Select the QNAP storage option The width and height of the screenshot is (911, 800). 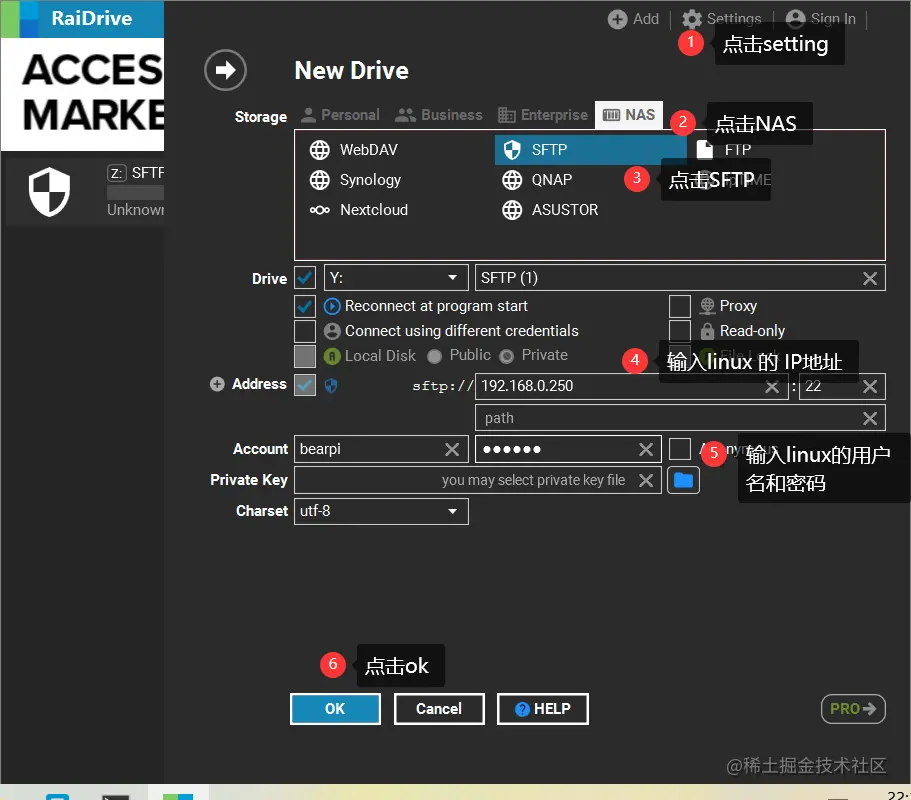[537, 180]
